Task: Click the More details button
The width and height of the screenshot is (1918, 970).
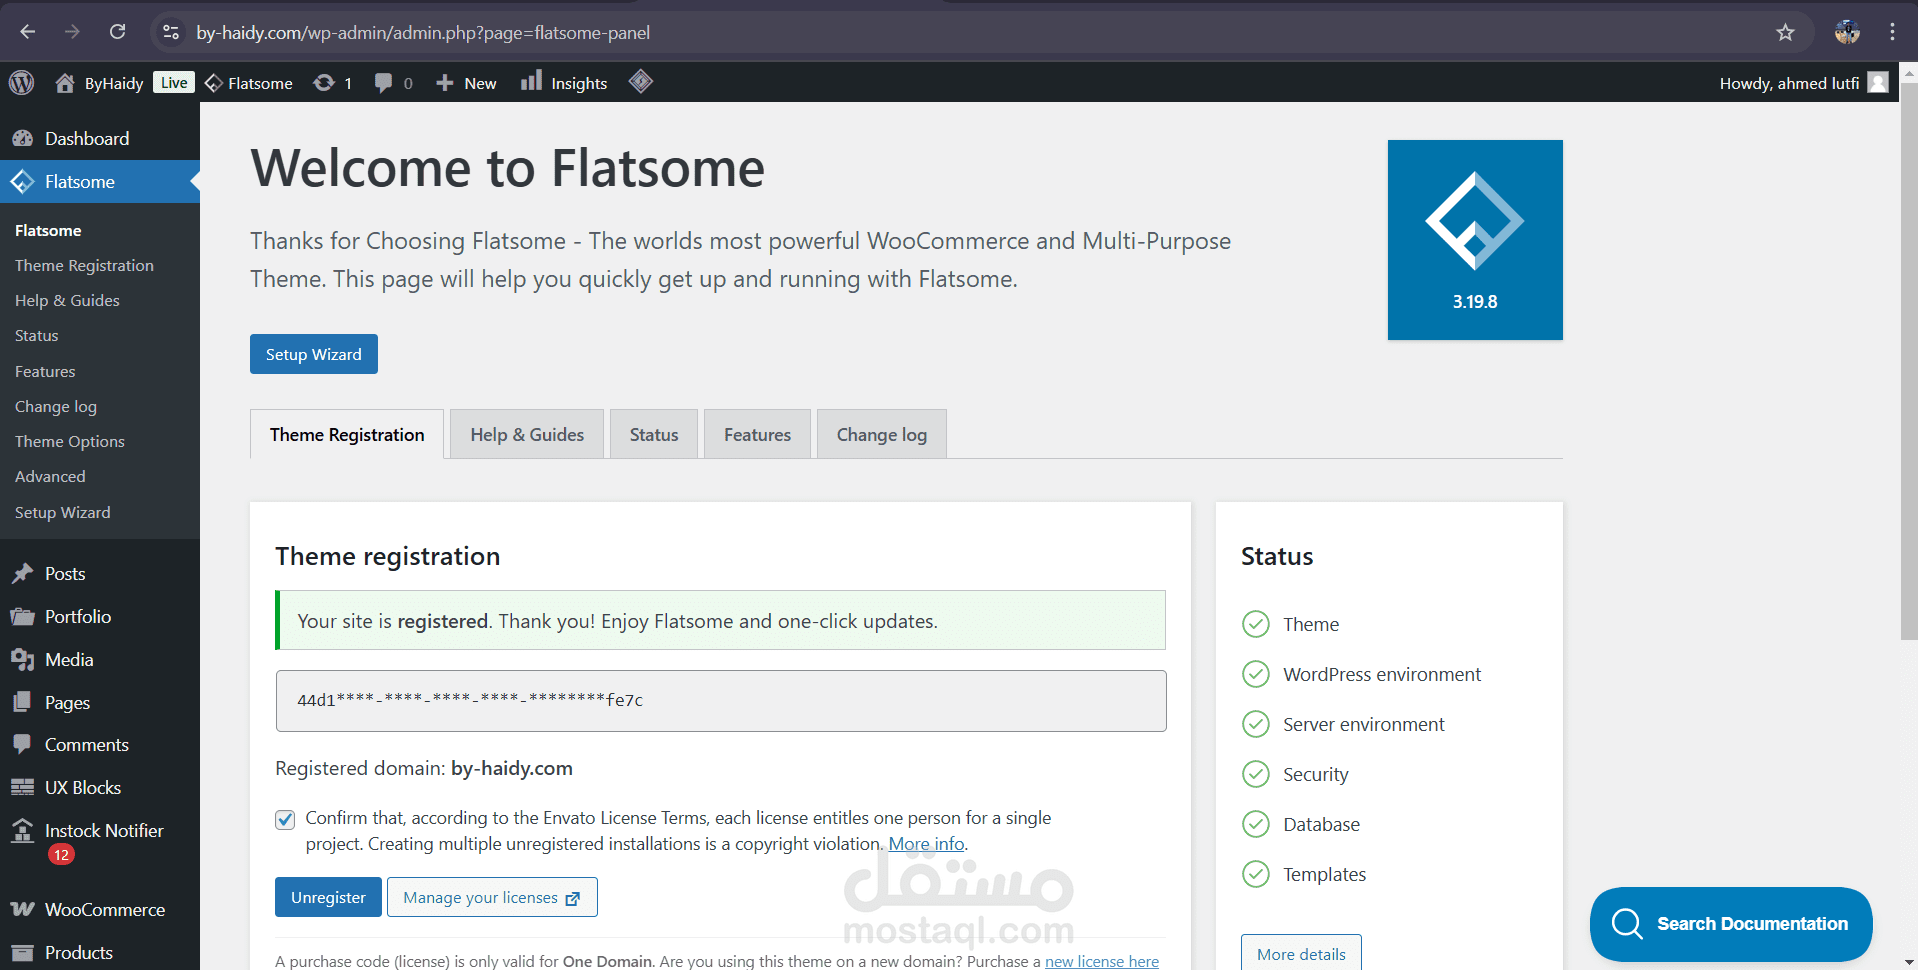Action: pos(1301,953)
